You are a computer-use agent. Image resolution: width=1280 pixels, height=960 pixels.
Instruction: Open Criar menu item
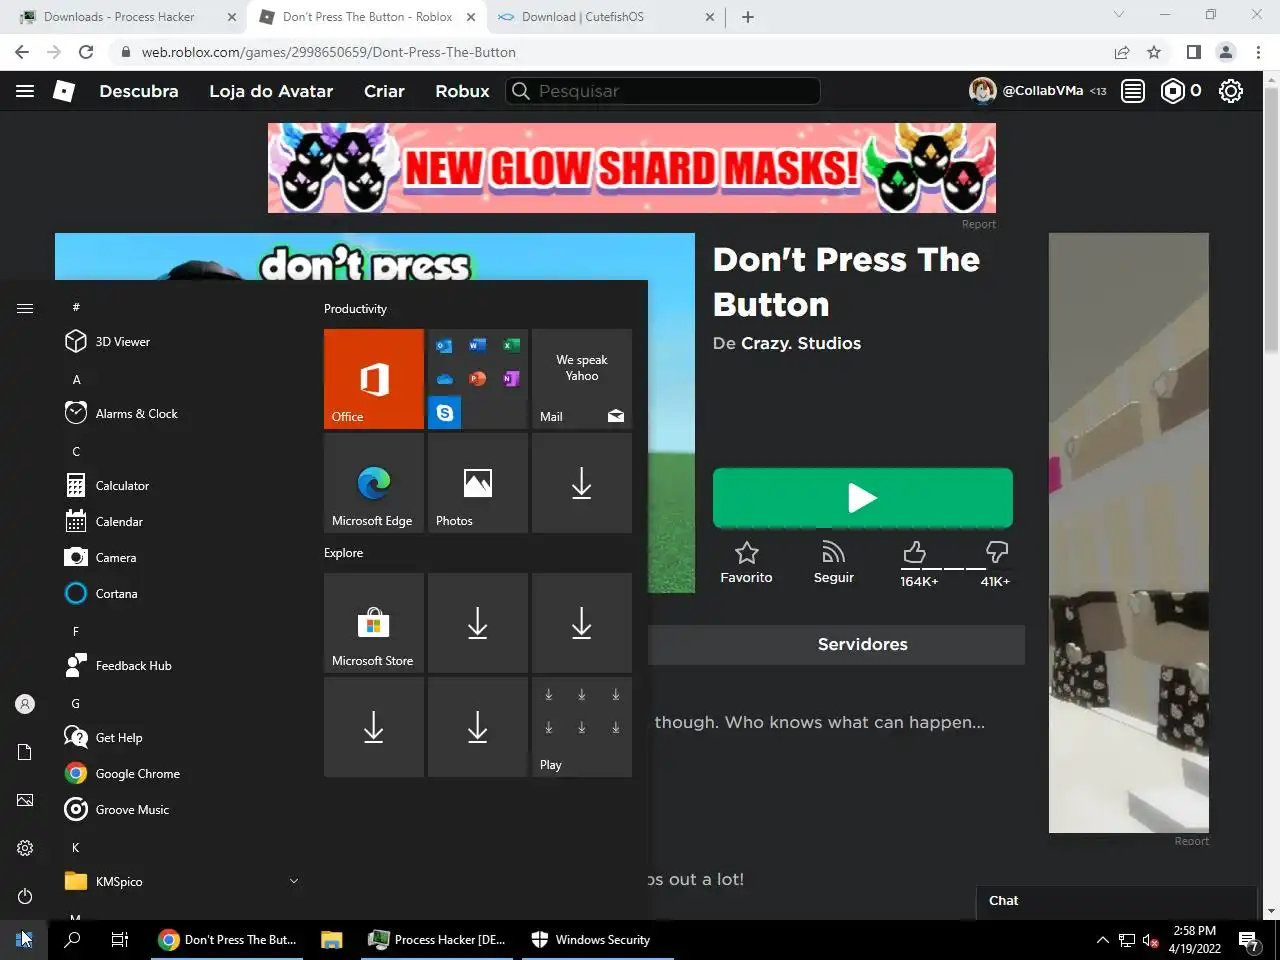(x=384, y=91)
